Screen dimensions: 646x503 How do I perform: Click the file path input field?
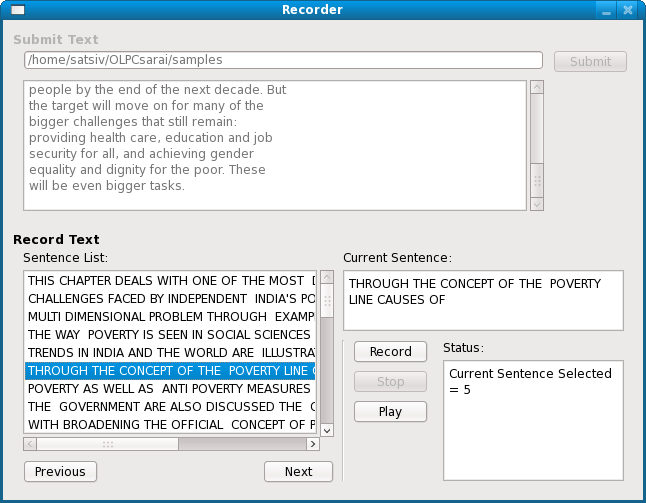(283, 60)
